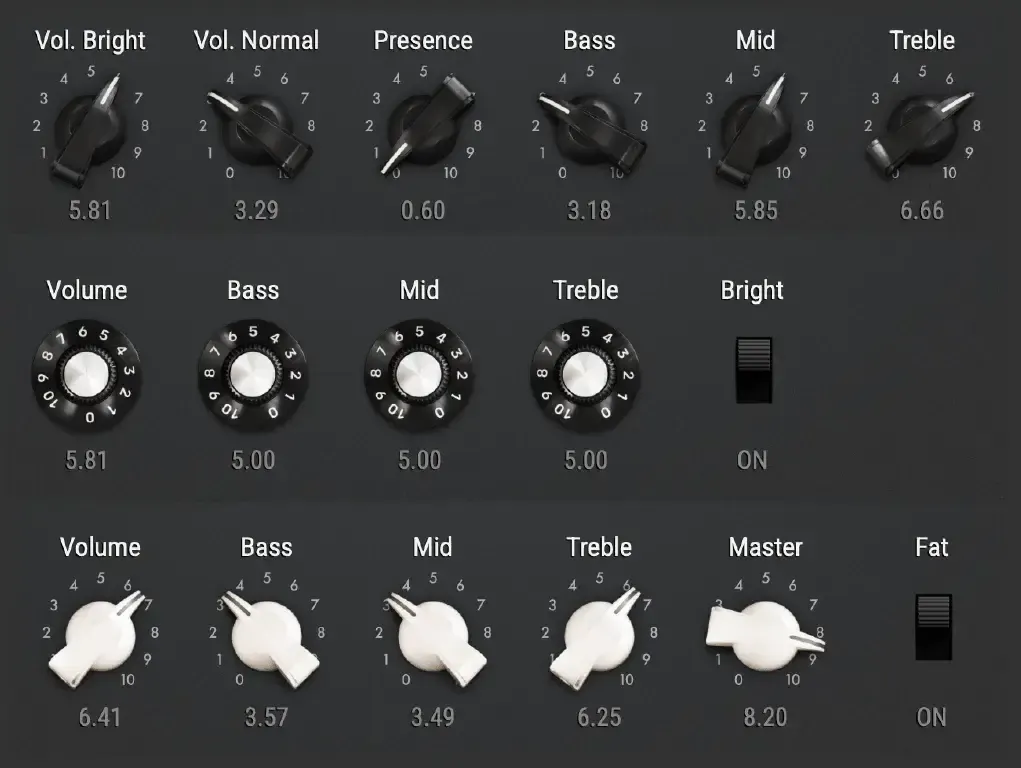Turn the middle-row Bass knob
Screen dimensions: 1021x768
point(252,377)
